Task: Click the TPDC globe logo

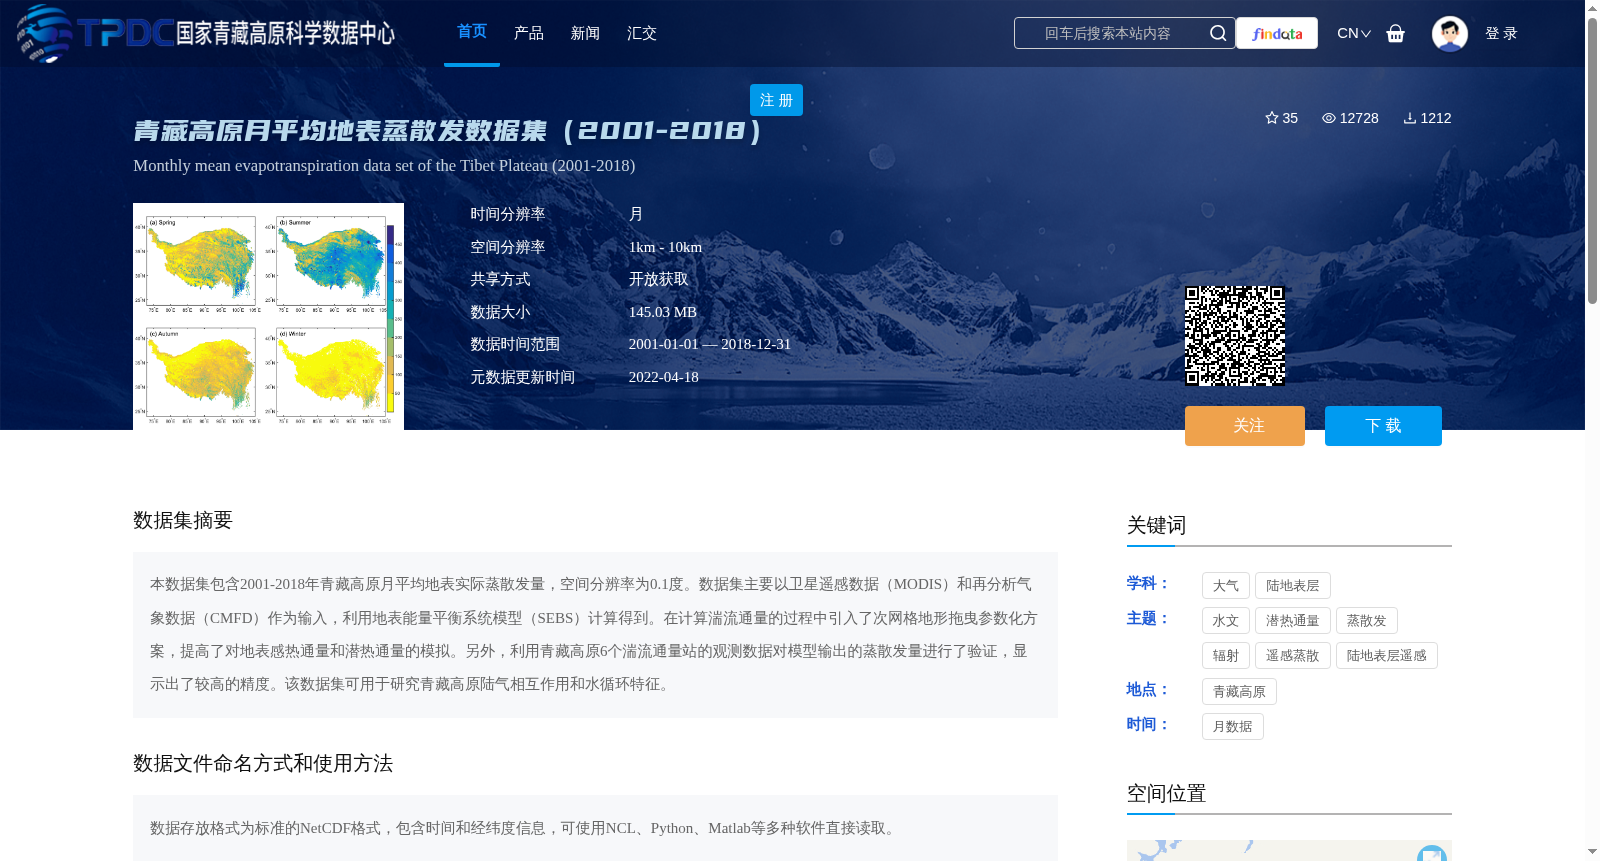Action: [x=44, y=33]
